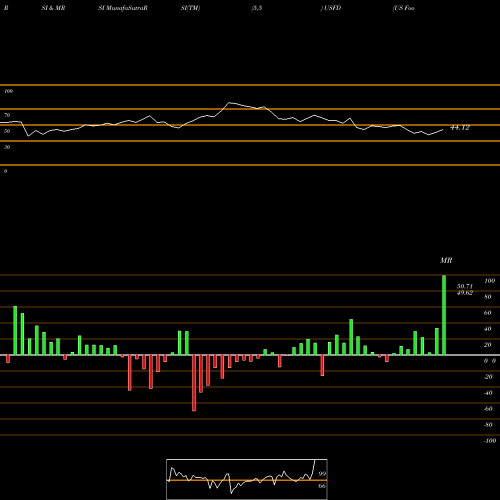500x500 pixels.
Task: Click the 'SI(TM)' header text
Action: 190,8
